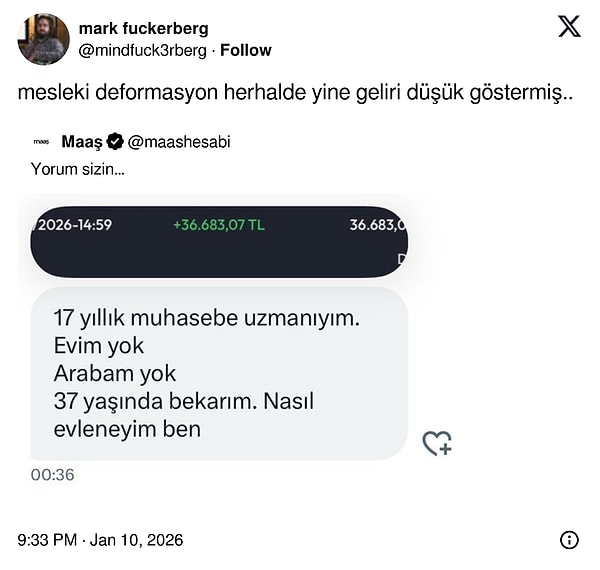
Task: Open the dark transaction banner image
Action: pos(219,242)
